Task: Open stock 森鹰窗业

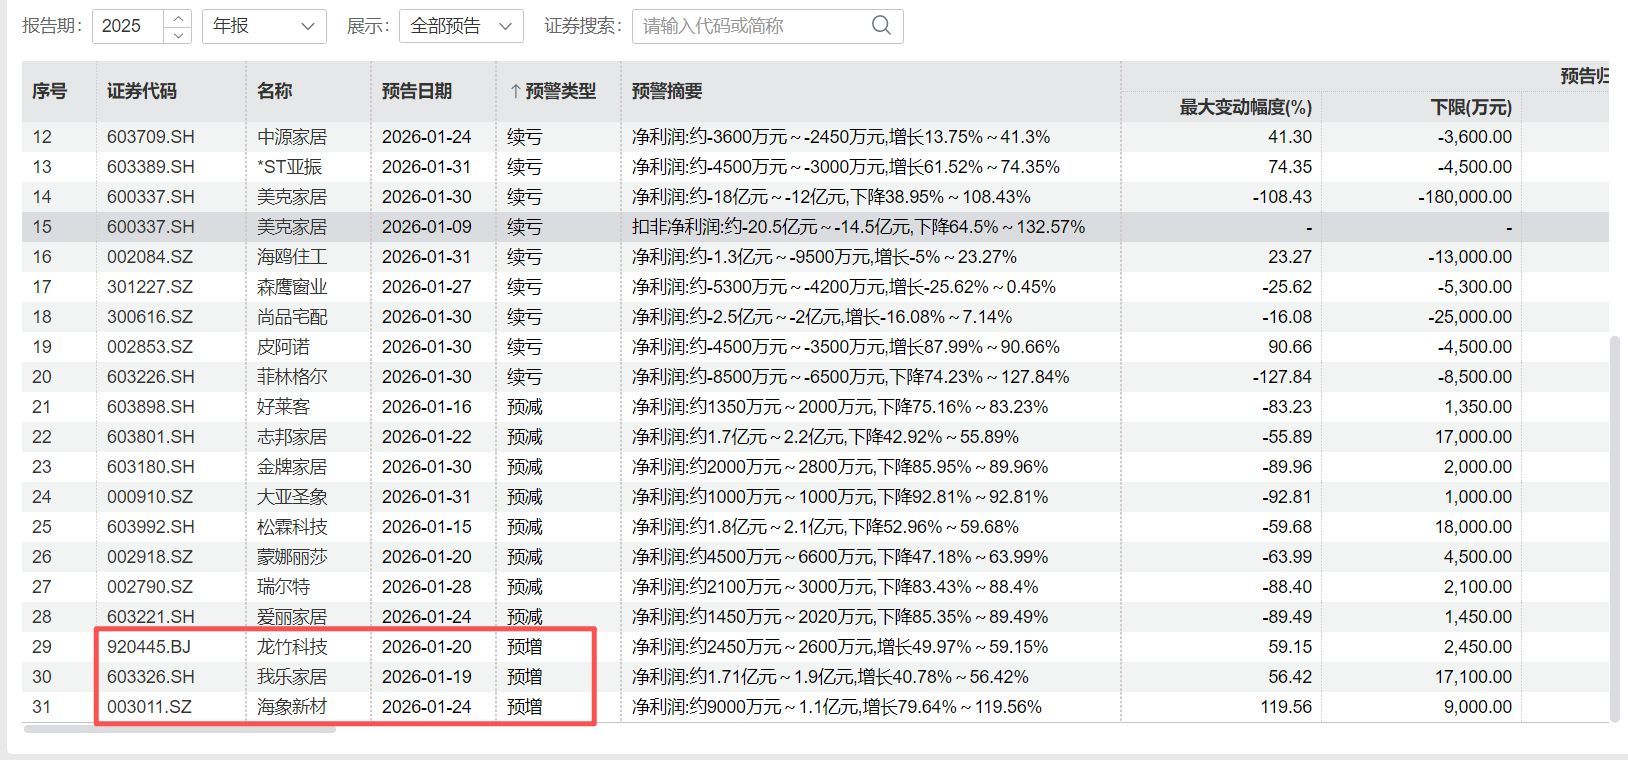Action: pyautogui.click(x=292, y=287)
